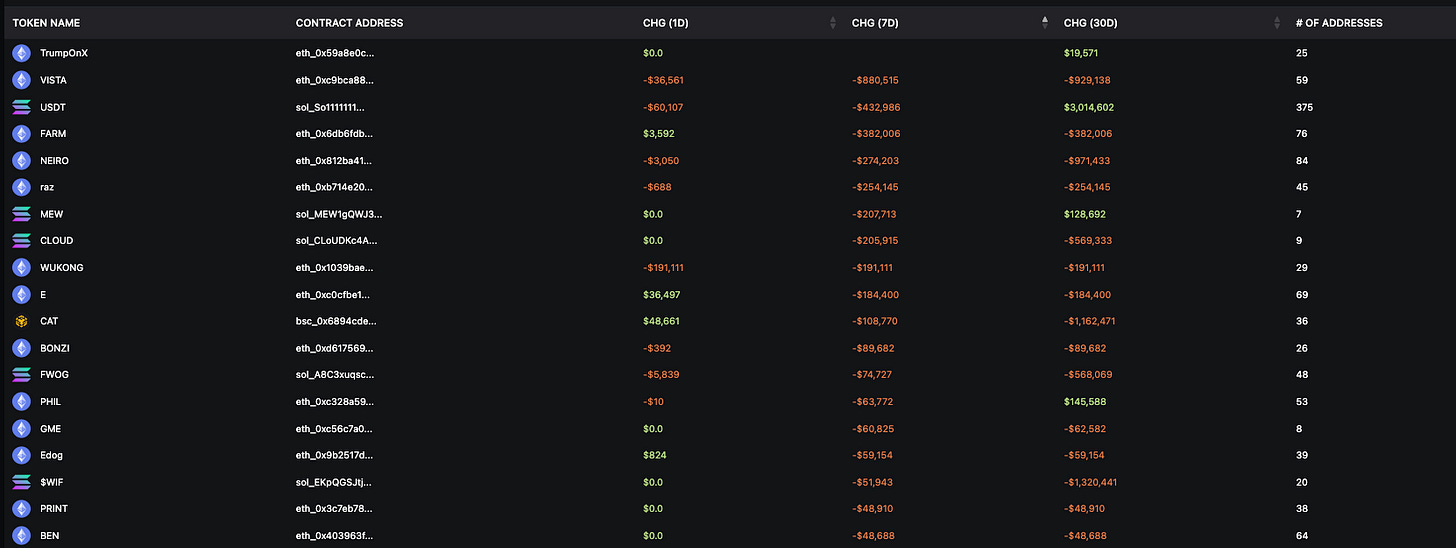1456x548 pixels.
Task: Click the Ethereum icon beside FARM
Action: (x=21, y=134)
